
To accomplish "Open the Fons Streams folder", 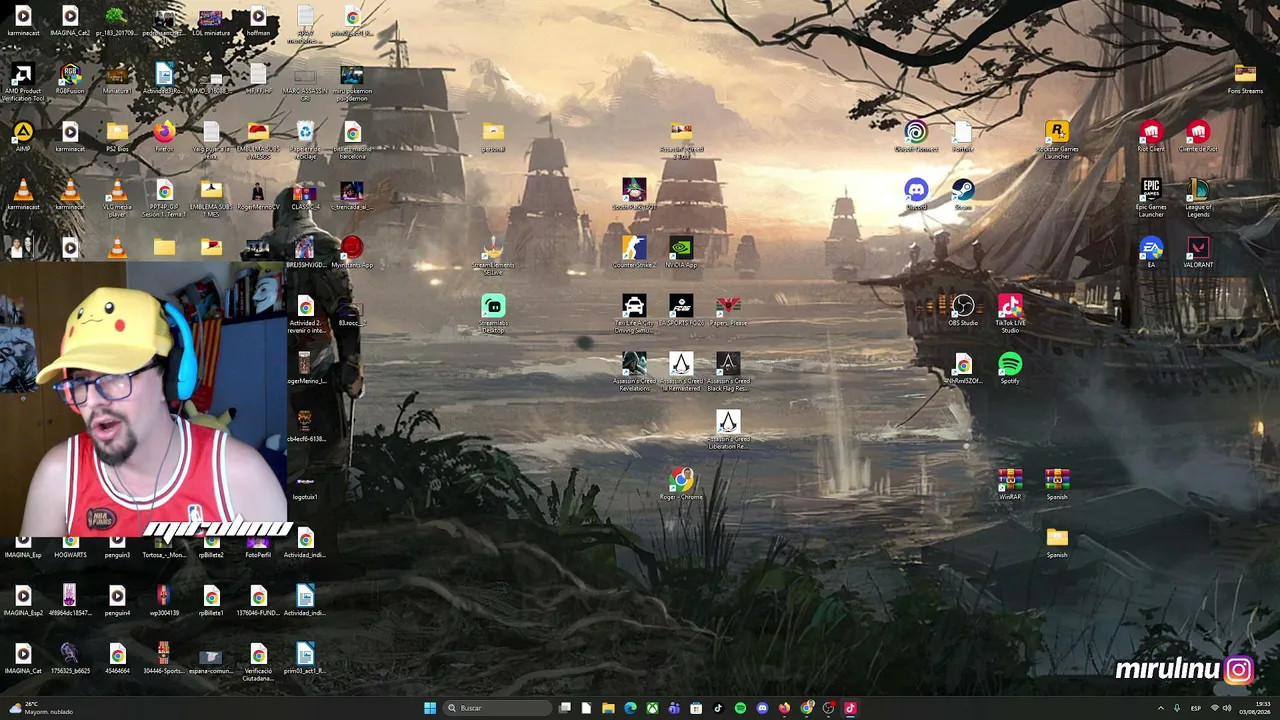I will [x=1245, y=79].
